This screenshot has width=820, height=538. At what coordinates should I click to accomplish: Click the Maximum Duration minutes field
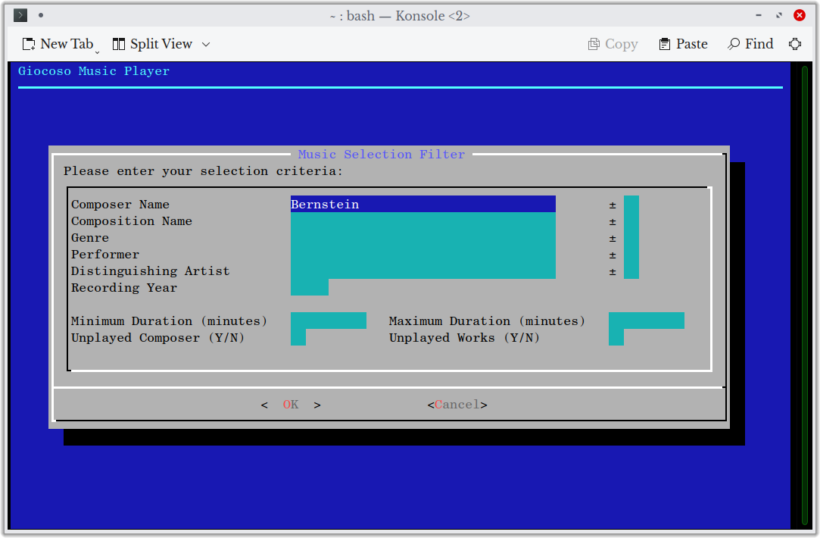click(x=646, y=321)
